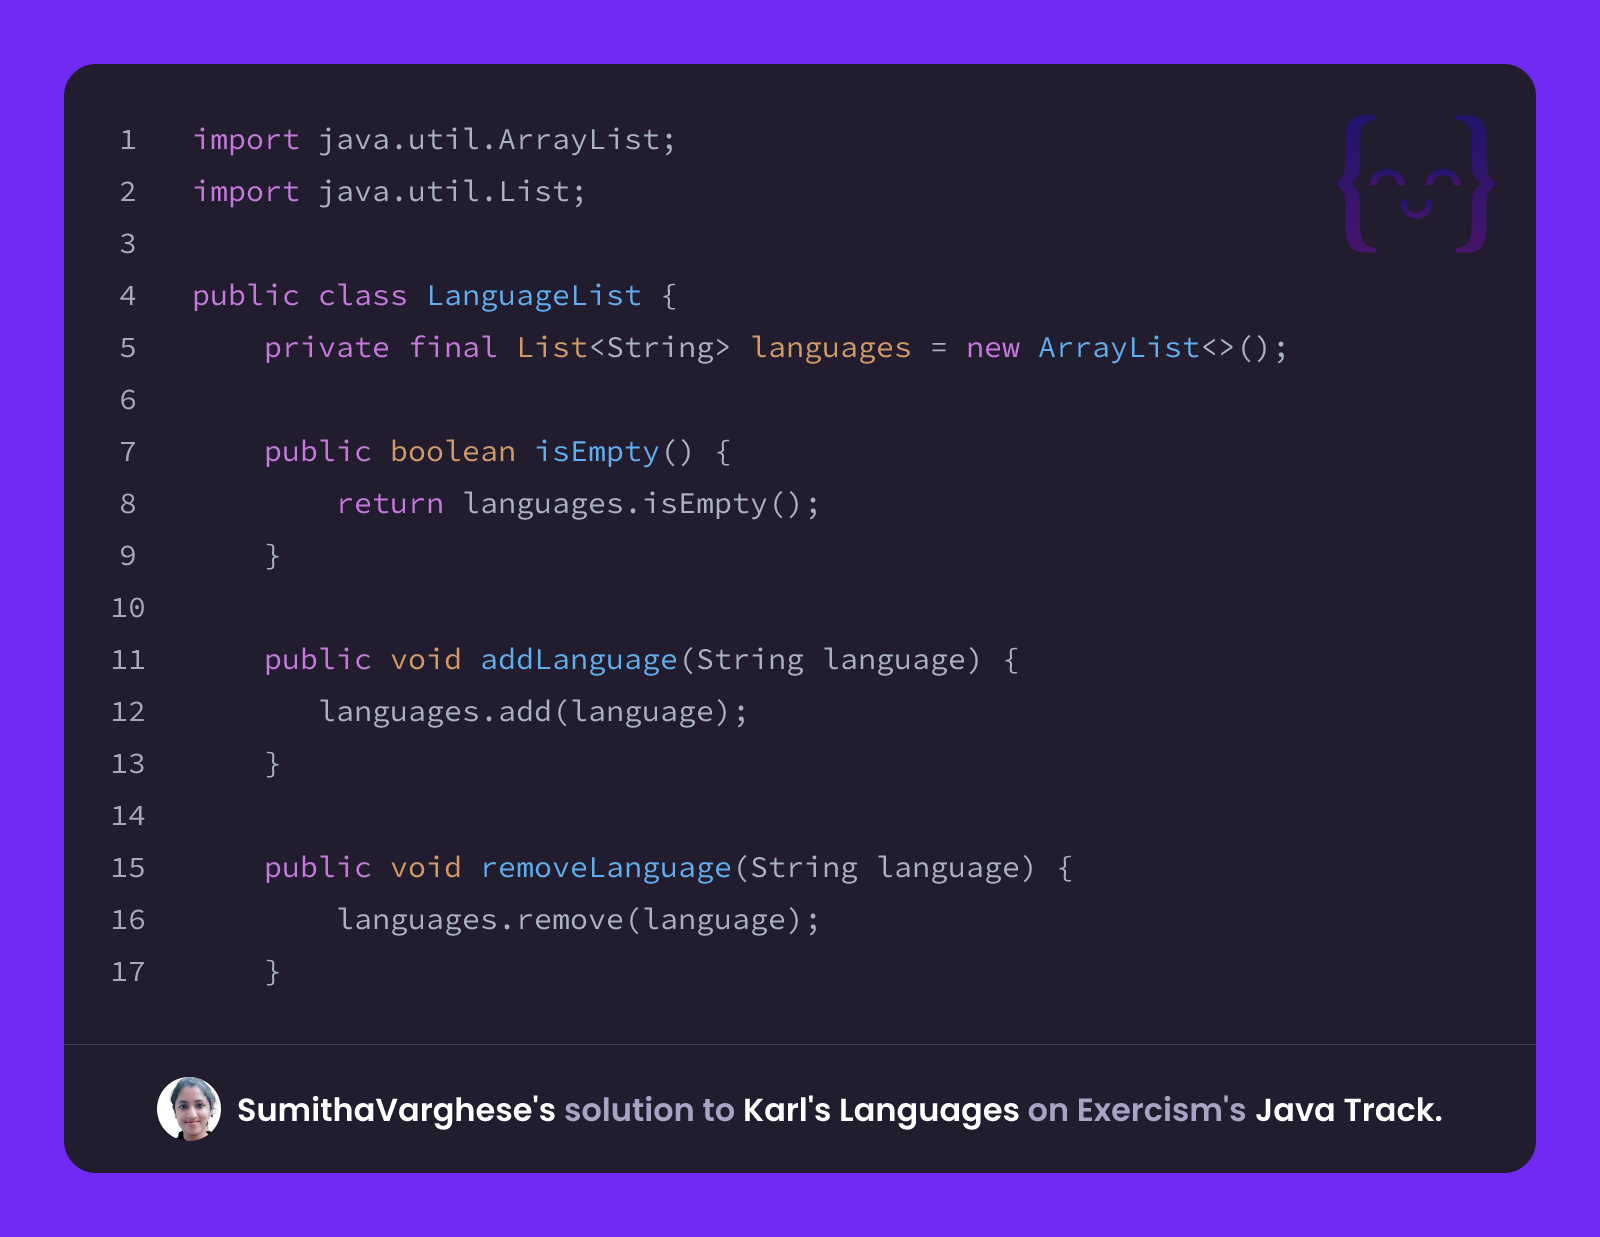This screenshot has height=1237, width=1600.
Task: Click 'languages.add(language);' statement
Action: [533, 712]
